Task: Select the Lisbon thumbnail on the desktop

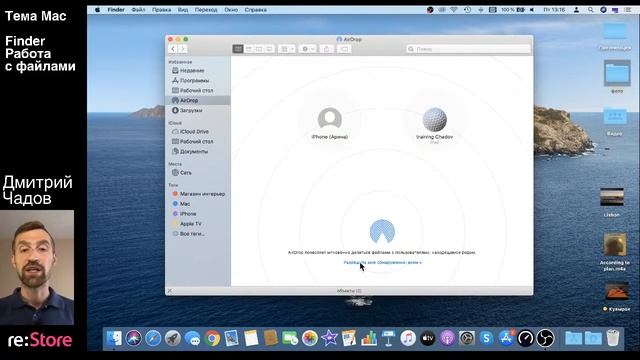Action: pos(612,198)
